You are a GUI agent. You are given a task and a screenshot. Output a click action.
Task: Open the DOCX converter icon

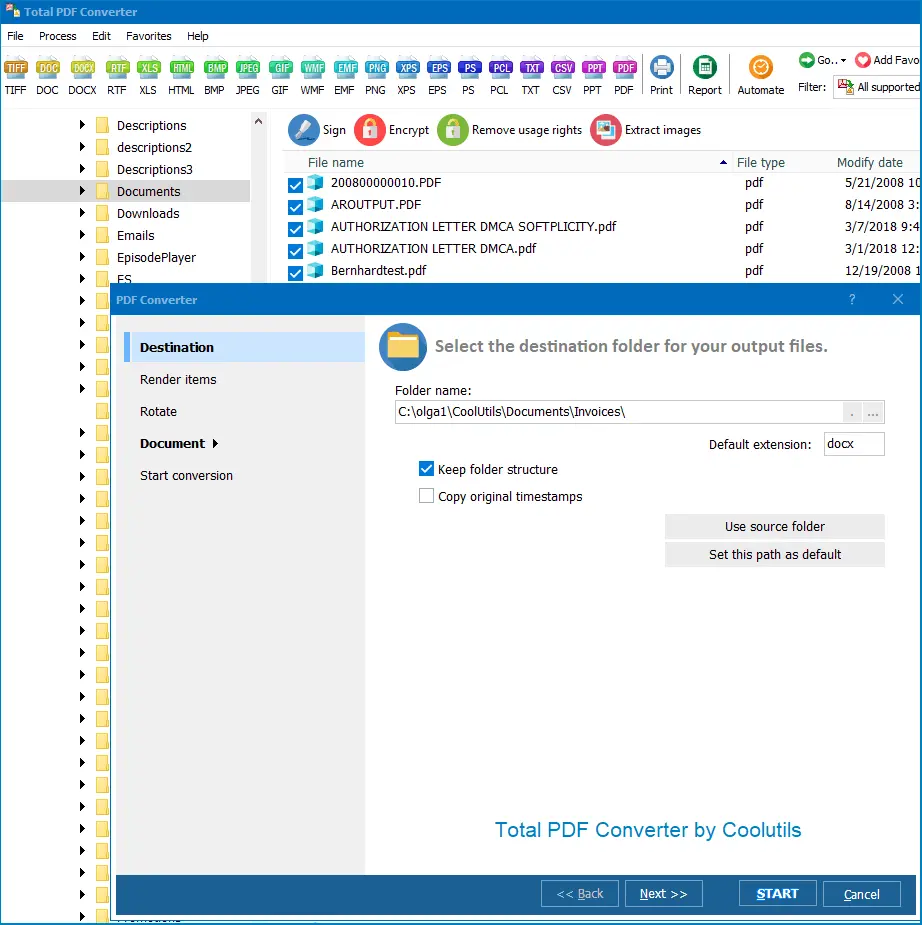click(x=82, y=70)
